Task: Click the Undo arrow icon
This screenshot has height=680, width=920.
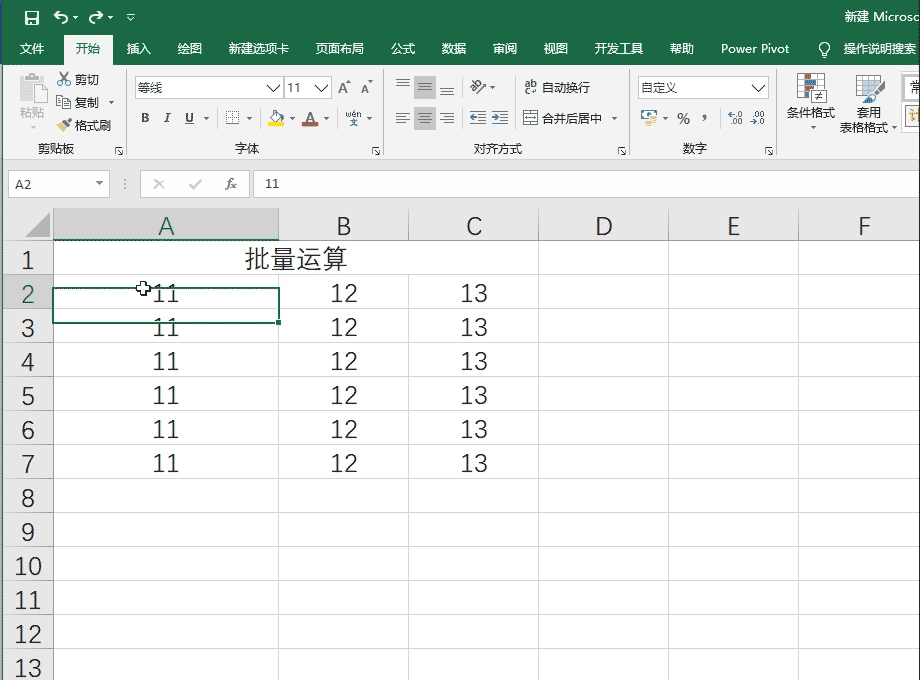Action: pos(60,18)
